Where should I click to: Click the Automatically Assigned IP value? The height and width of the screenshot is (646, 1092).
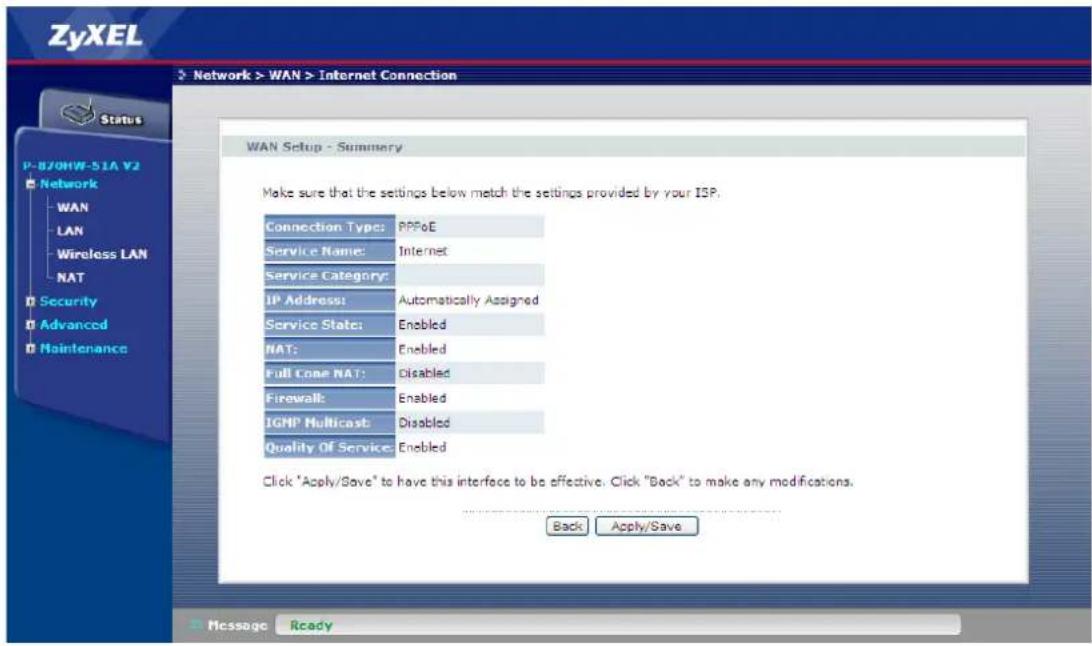pyautogui.click(x=468, y=300)
